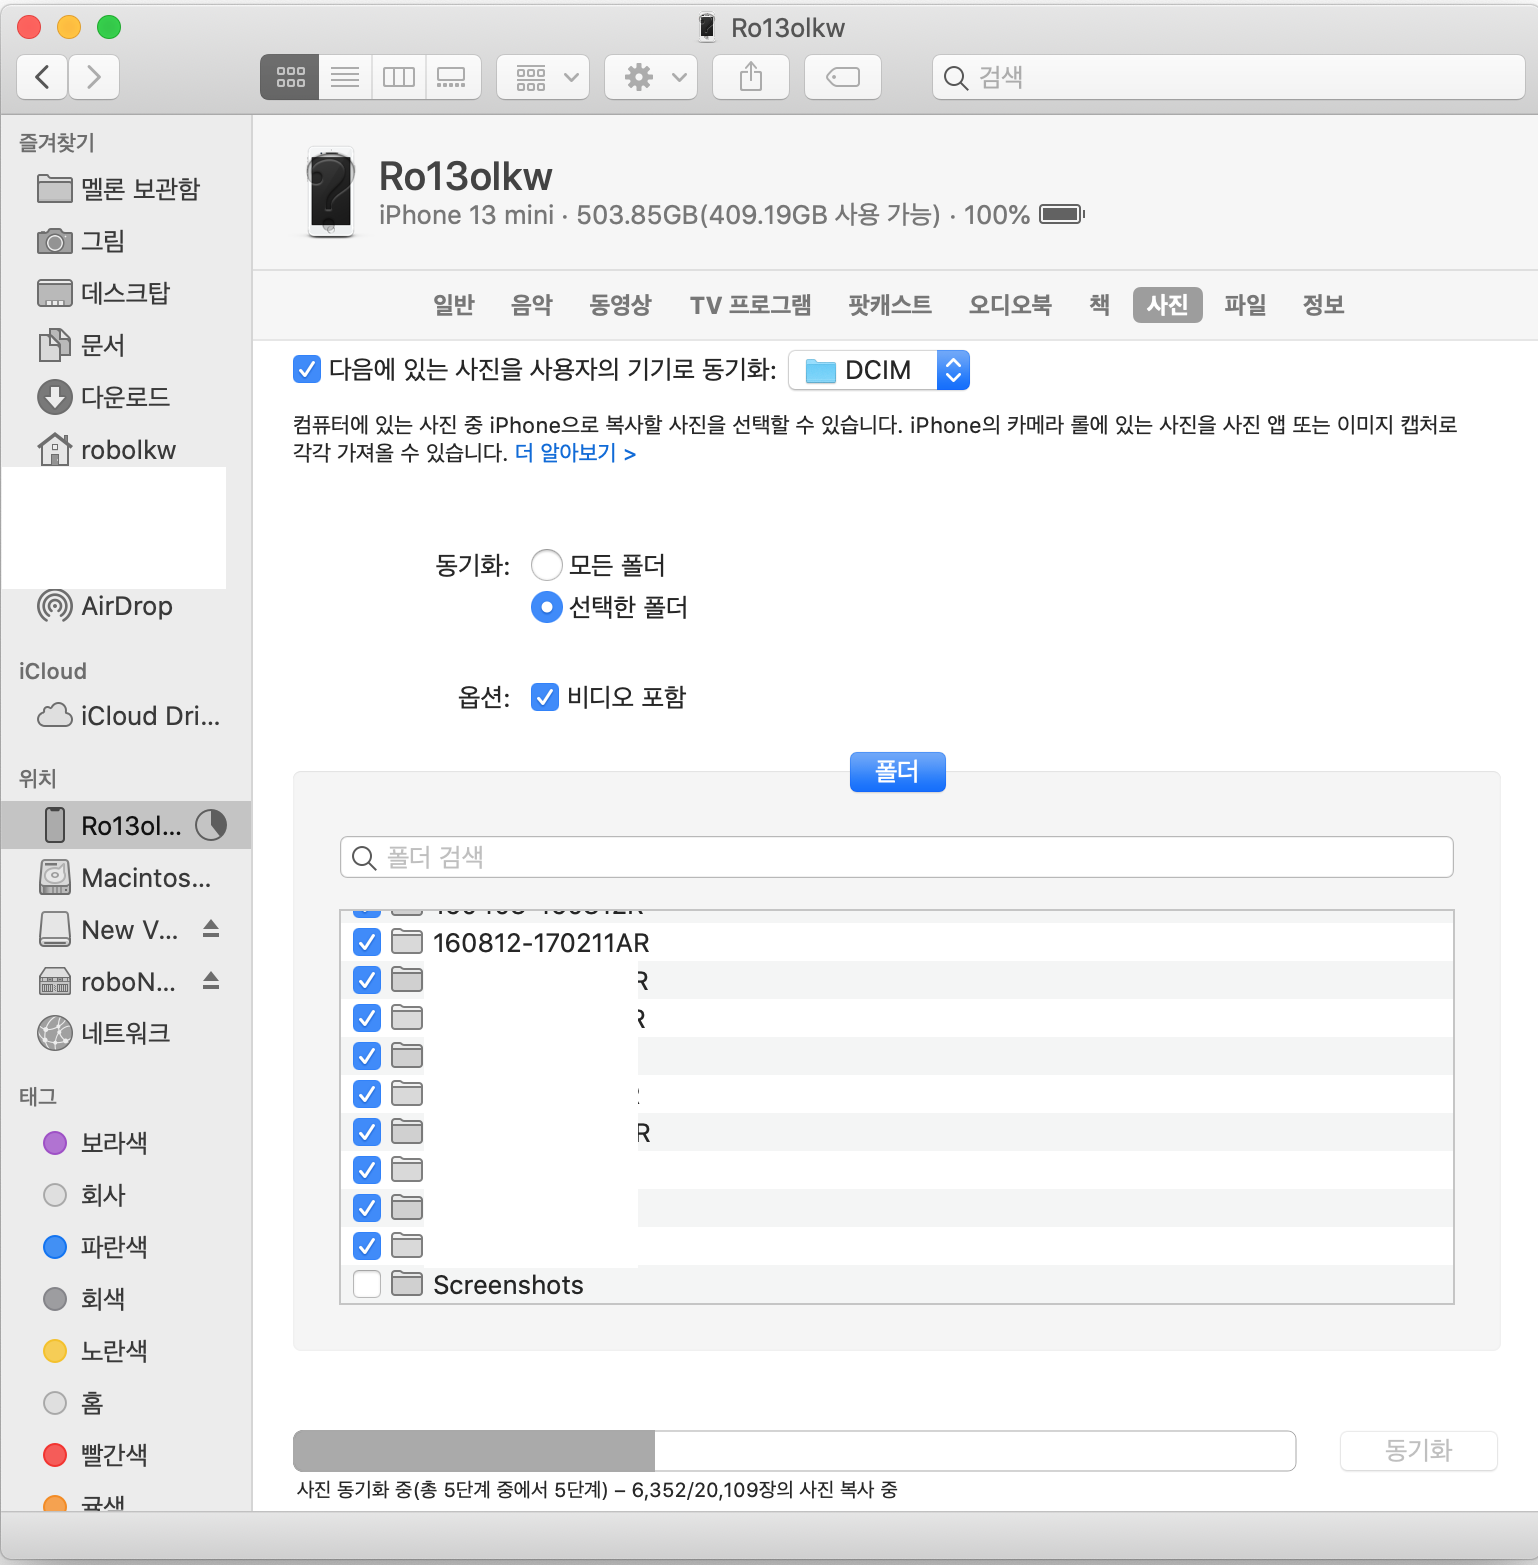Select Ro13ol... iPhone device in sidebar
Viewport: 1538px width, 1565px height.
[125, 825]
